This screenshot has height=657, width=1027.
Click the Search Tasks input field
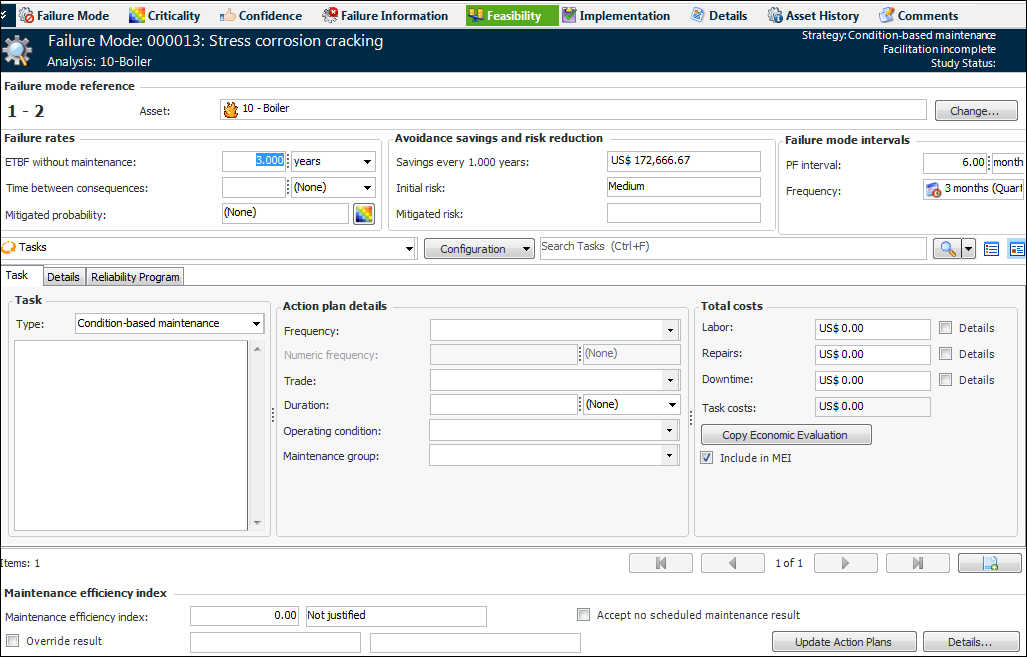732,247
